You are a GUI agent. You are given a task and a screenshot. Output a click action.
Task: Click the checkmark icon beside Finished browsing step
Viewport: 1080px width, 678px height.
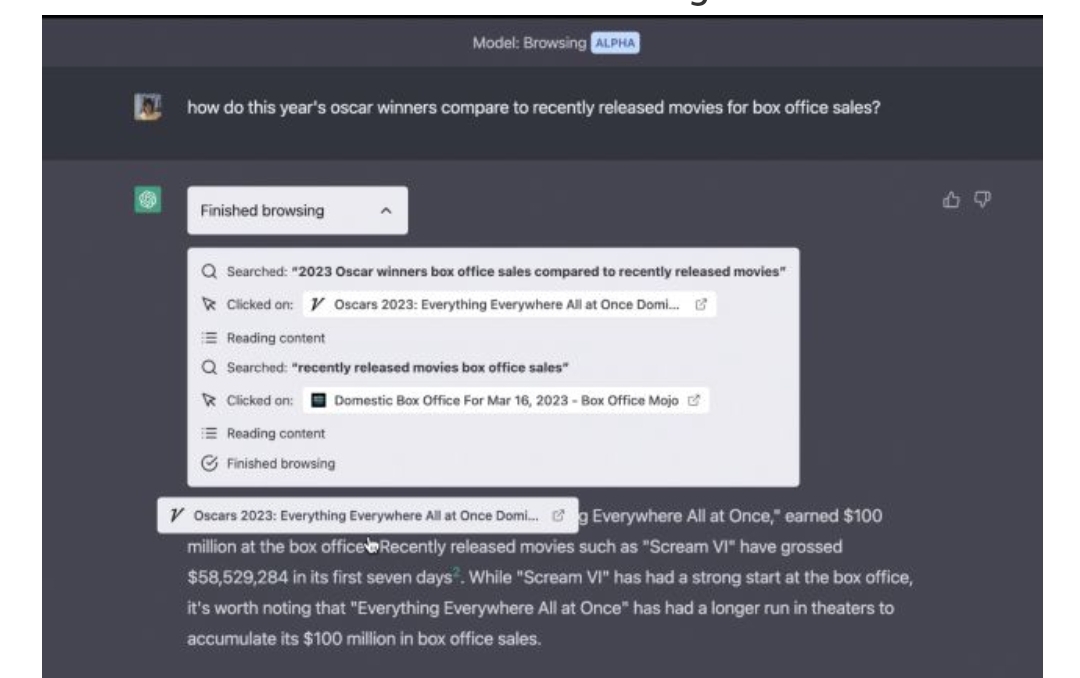click(210, 463)
